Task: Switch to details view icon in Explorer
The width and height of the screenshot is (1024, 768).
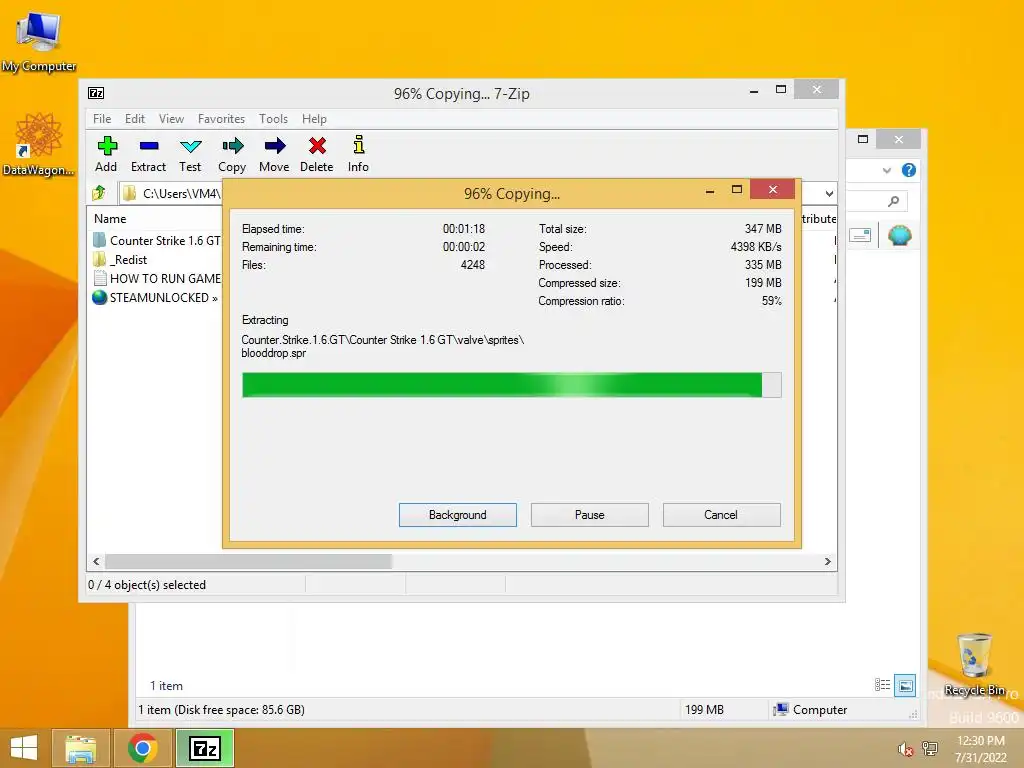Action: coord(882,684)
